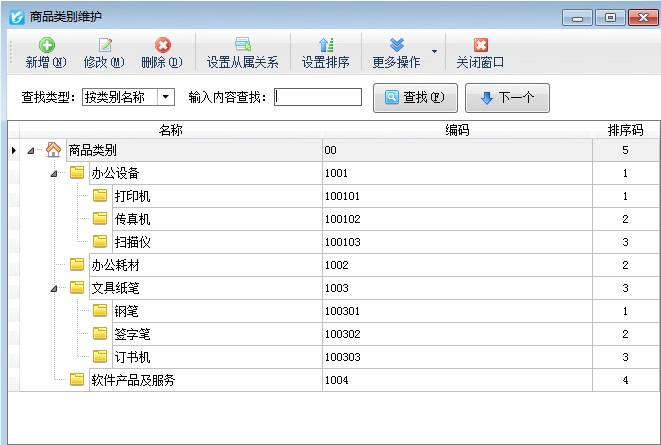The image size is (661, 445).
Task: Select the 签字笔 category
Action: tap(132, 334)
